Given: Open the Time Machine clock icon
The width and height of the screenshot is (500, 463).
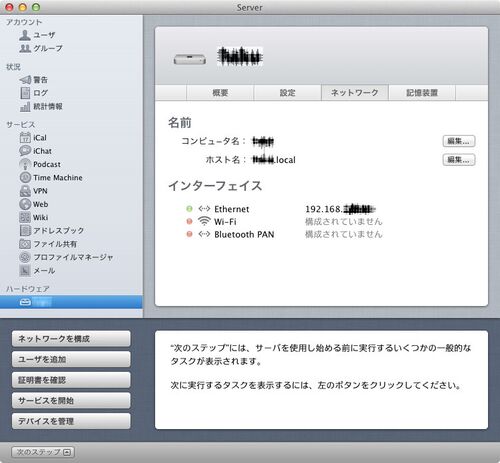Looking at the screenshot, I should coord(25,177).
